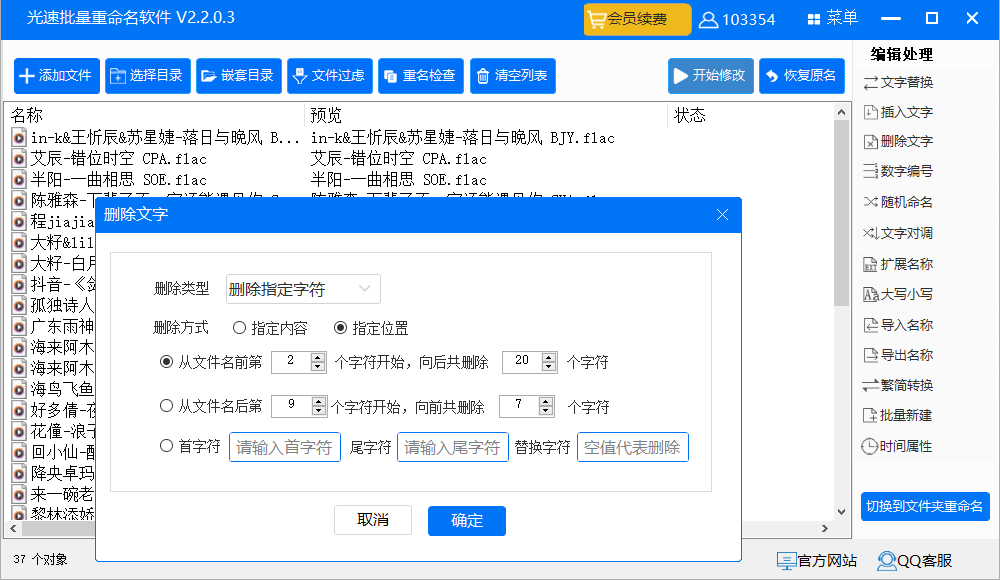
Task: Click the 名称 column header
Action: tap(27, 115)
